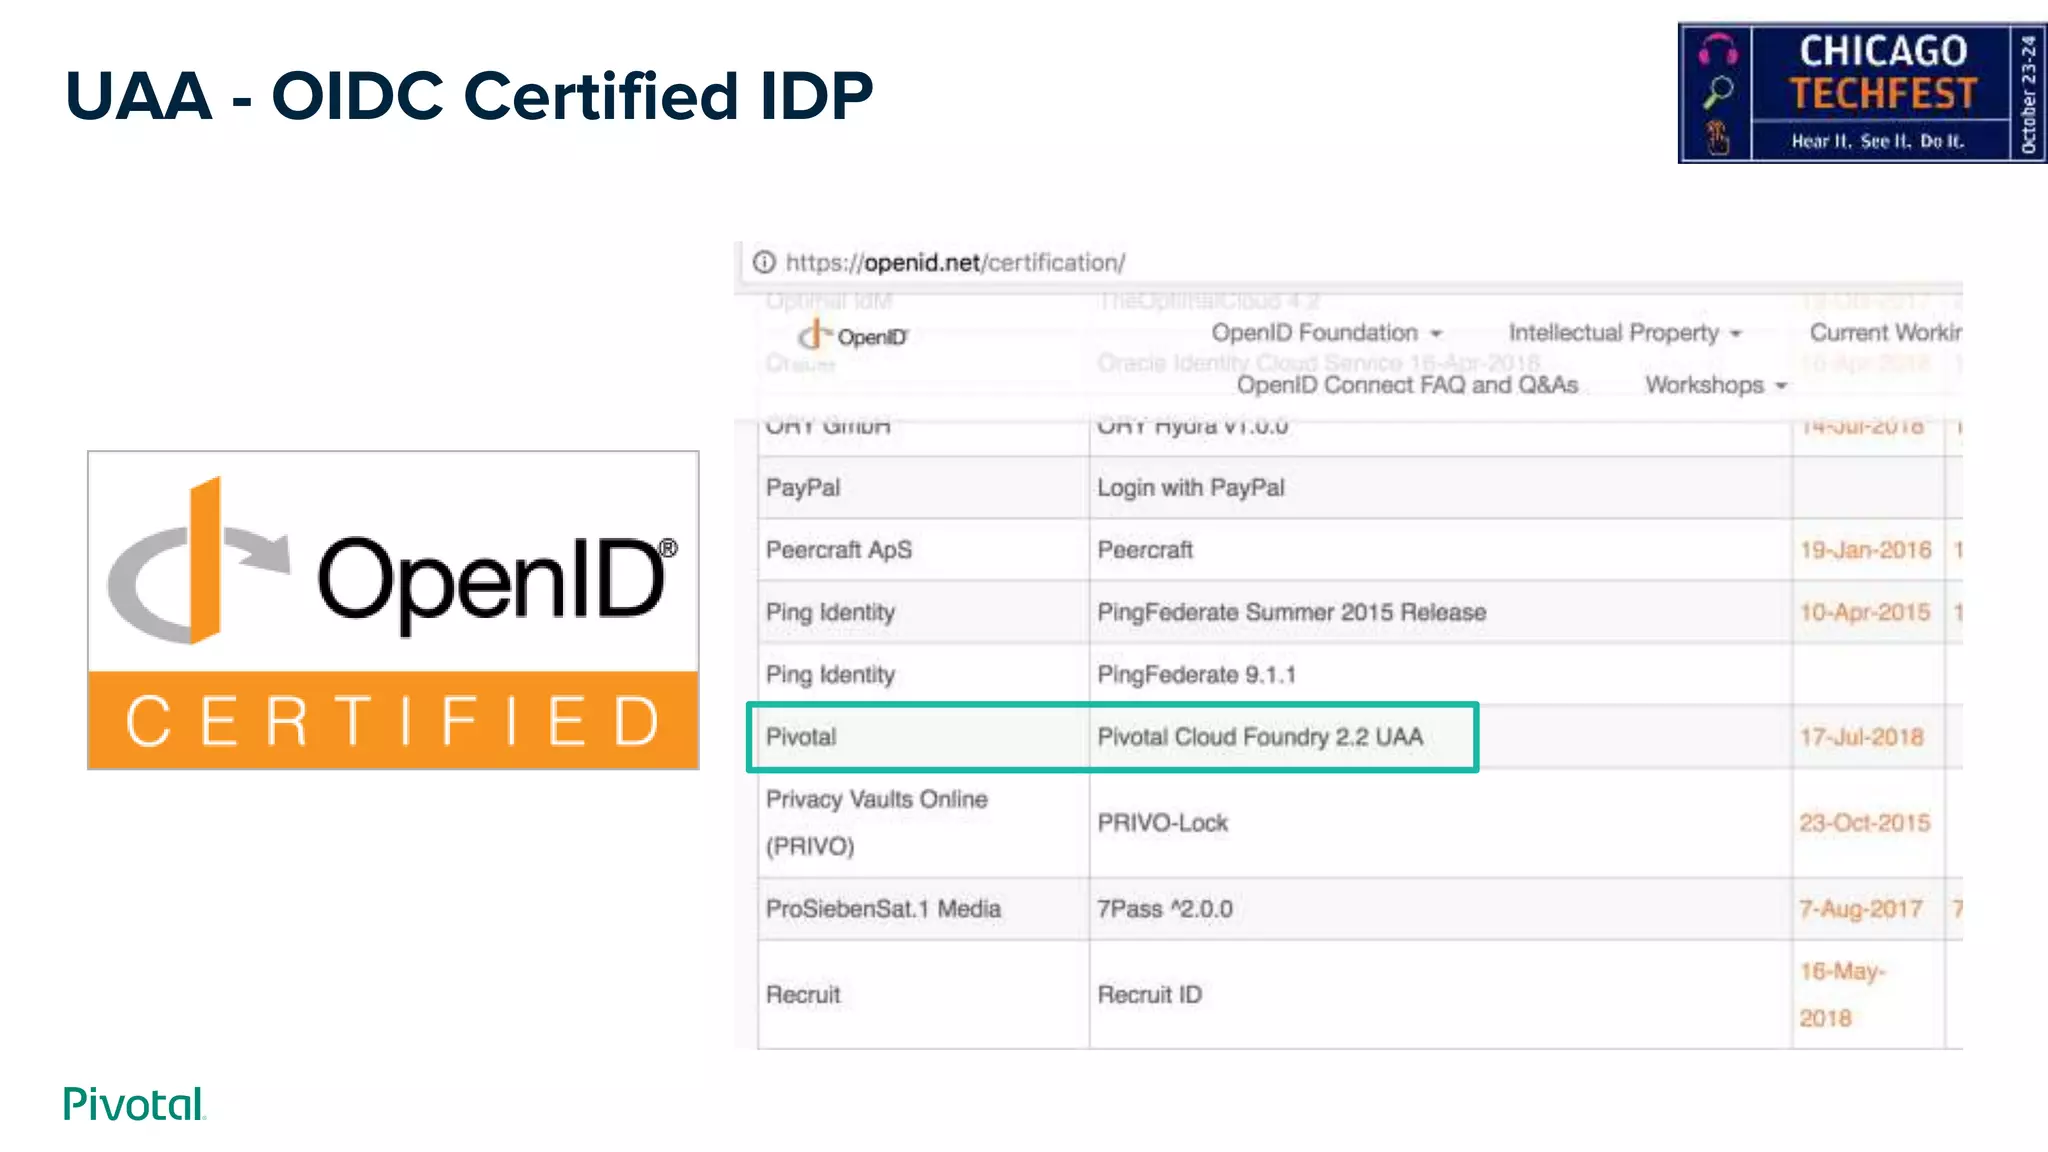Click the slide title 'UAA - OIDC Certified IDP'

click(469, 96)
